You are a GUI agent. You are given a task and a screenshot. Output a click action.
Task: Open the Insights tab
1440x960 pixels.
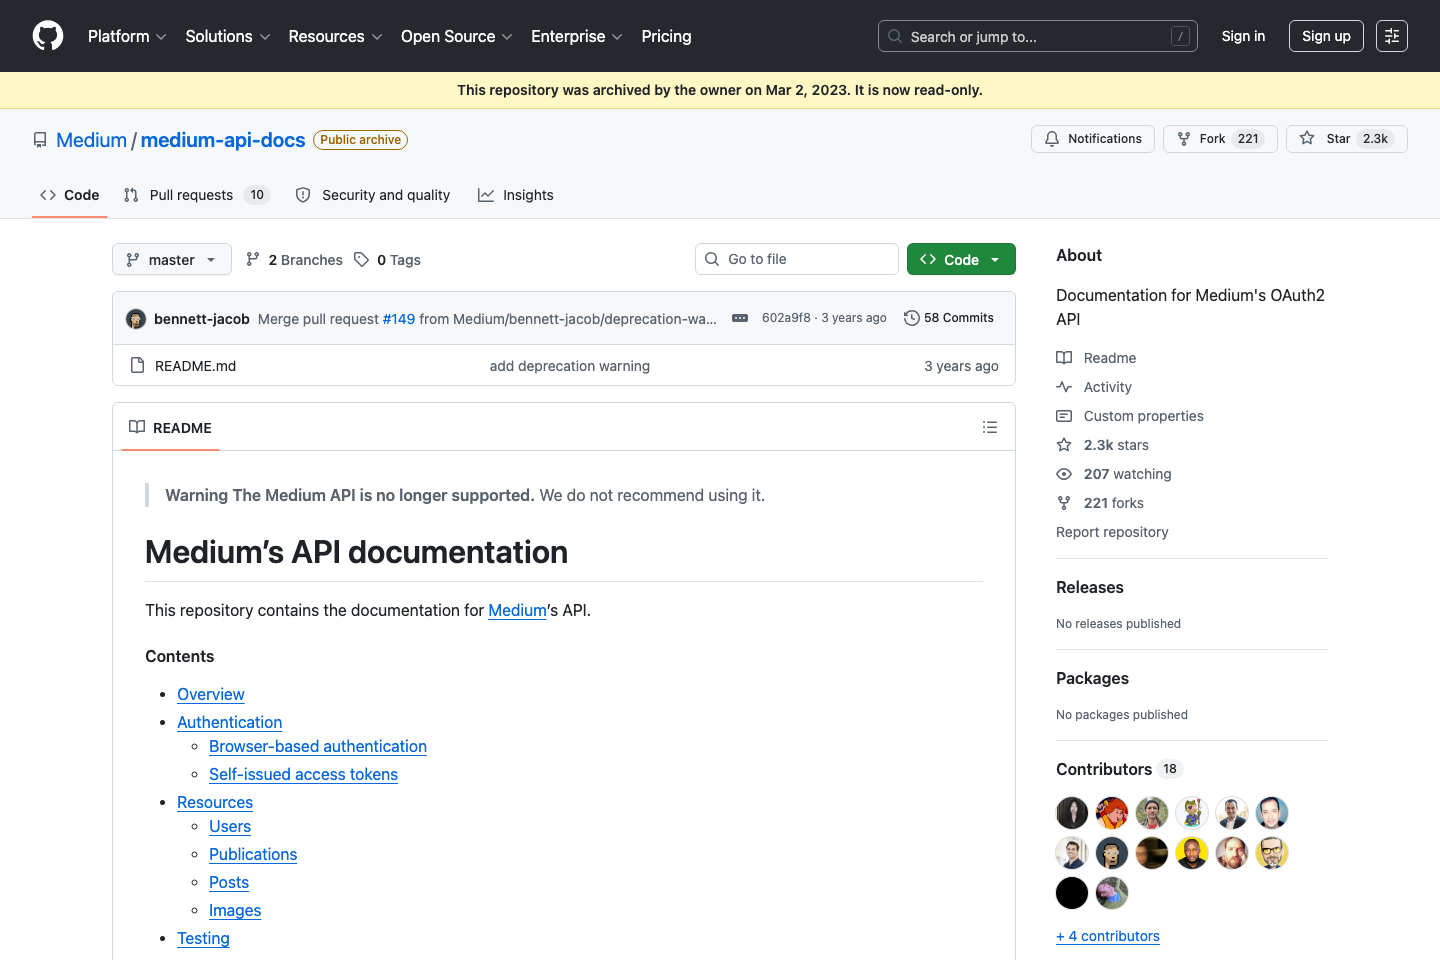click(516, 195)
